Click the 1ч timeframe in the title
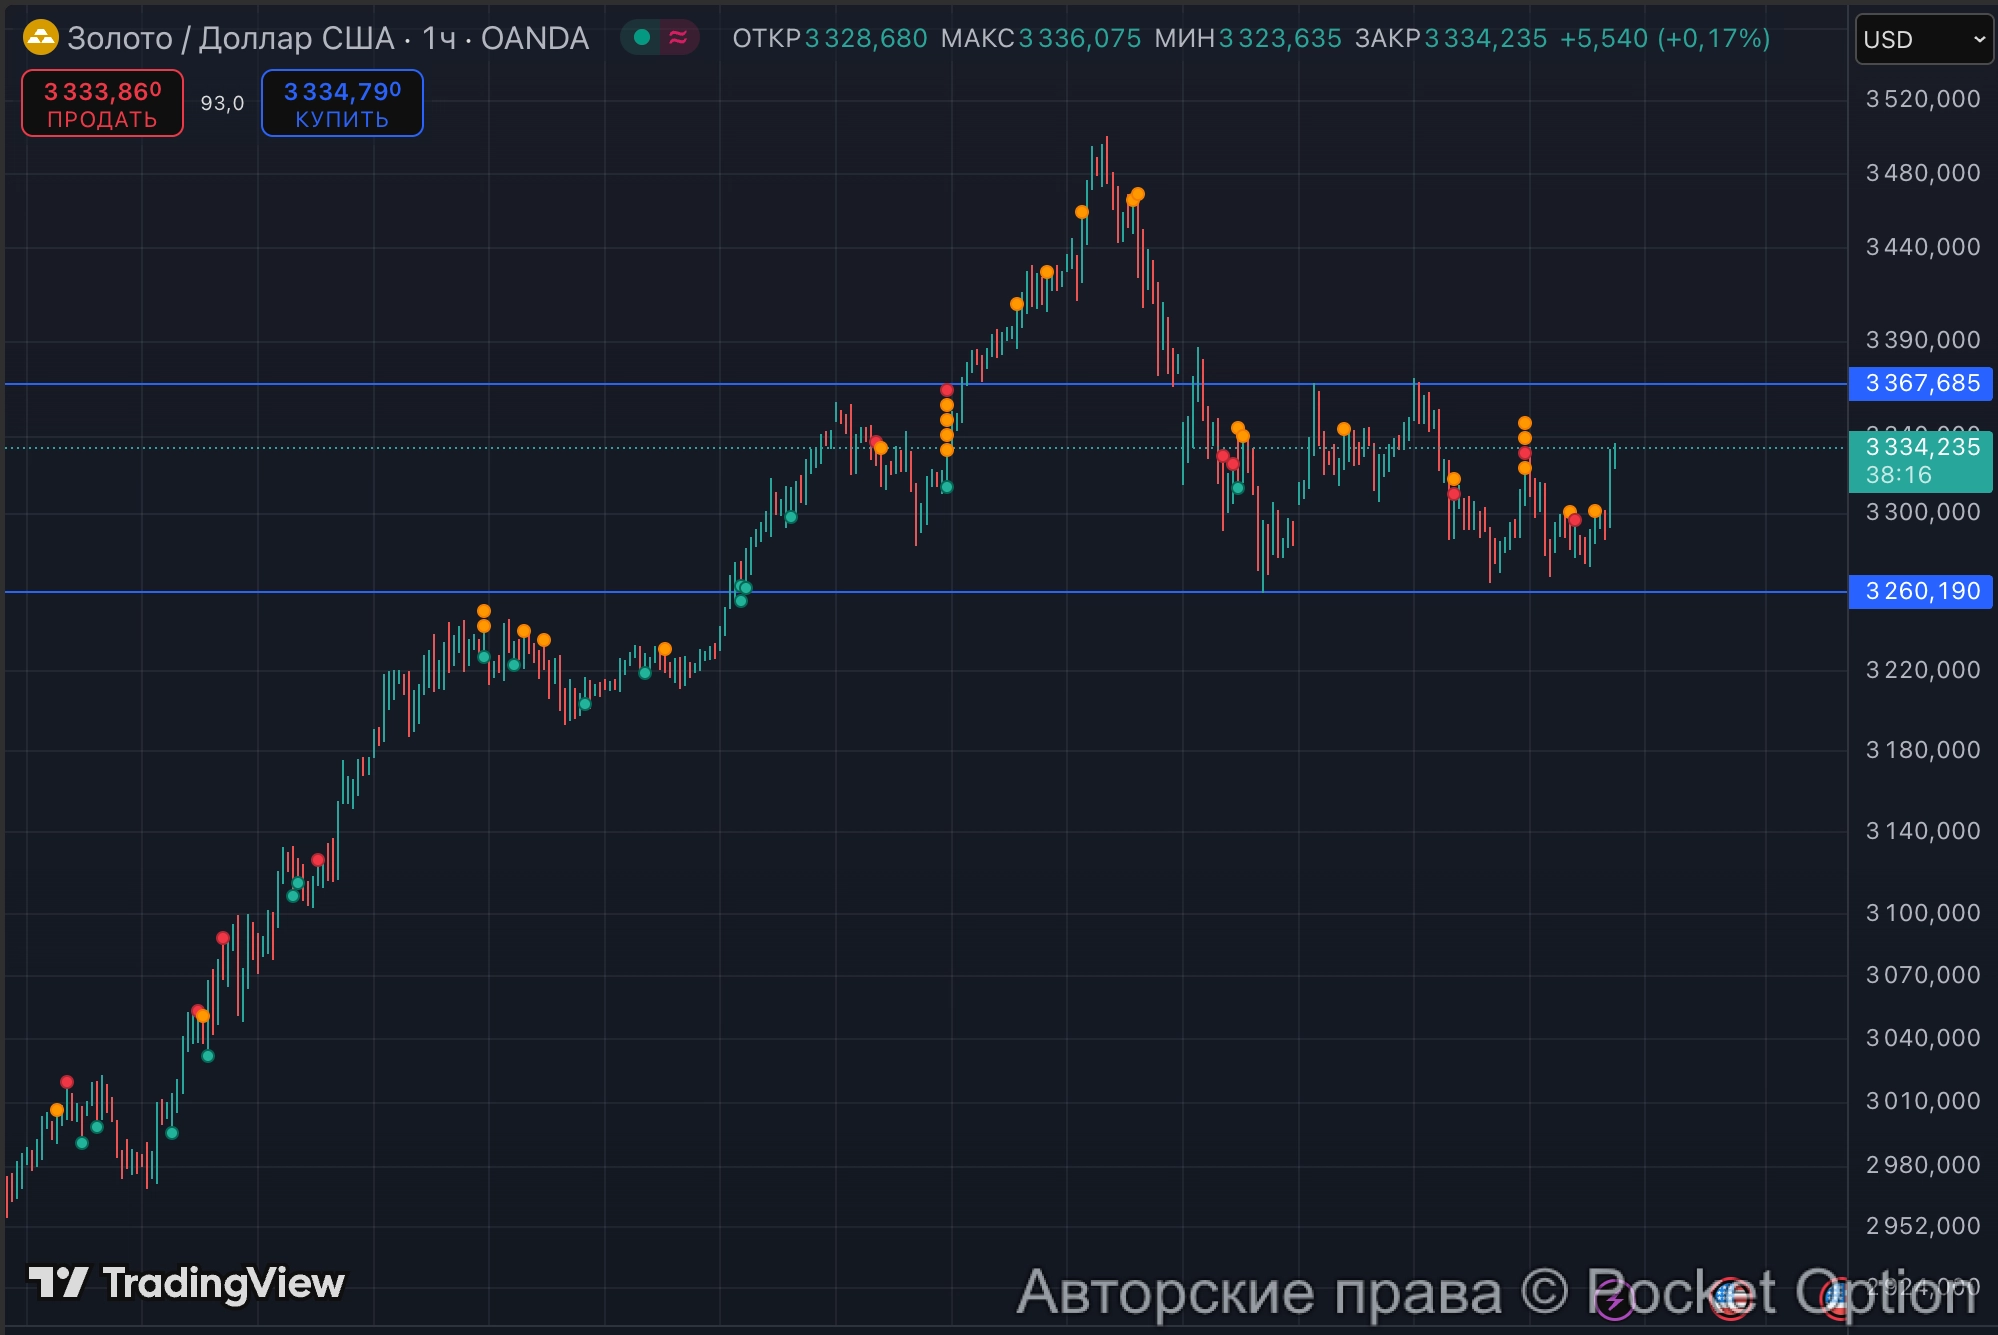The image size is (1998, 1335). coord(438,38)
